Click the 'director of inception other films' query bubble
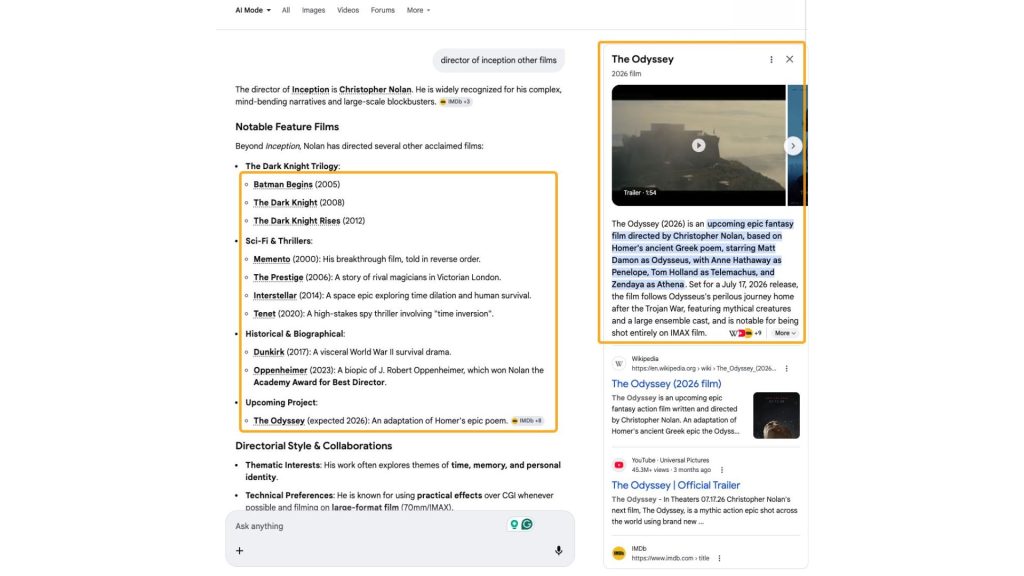1024x576 pixels. click(498, 60)
